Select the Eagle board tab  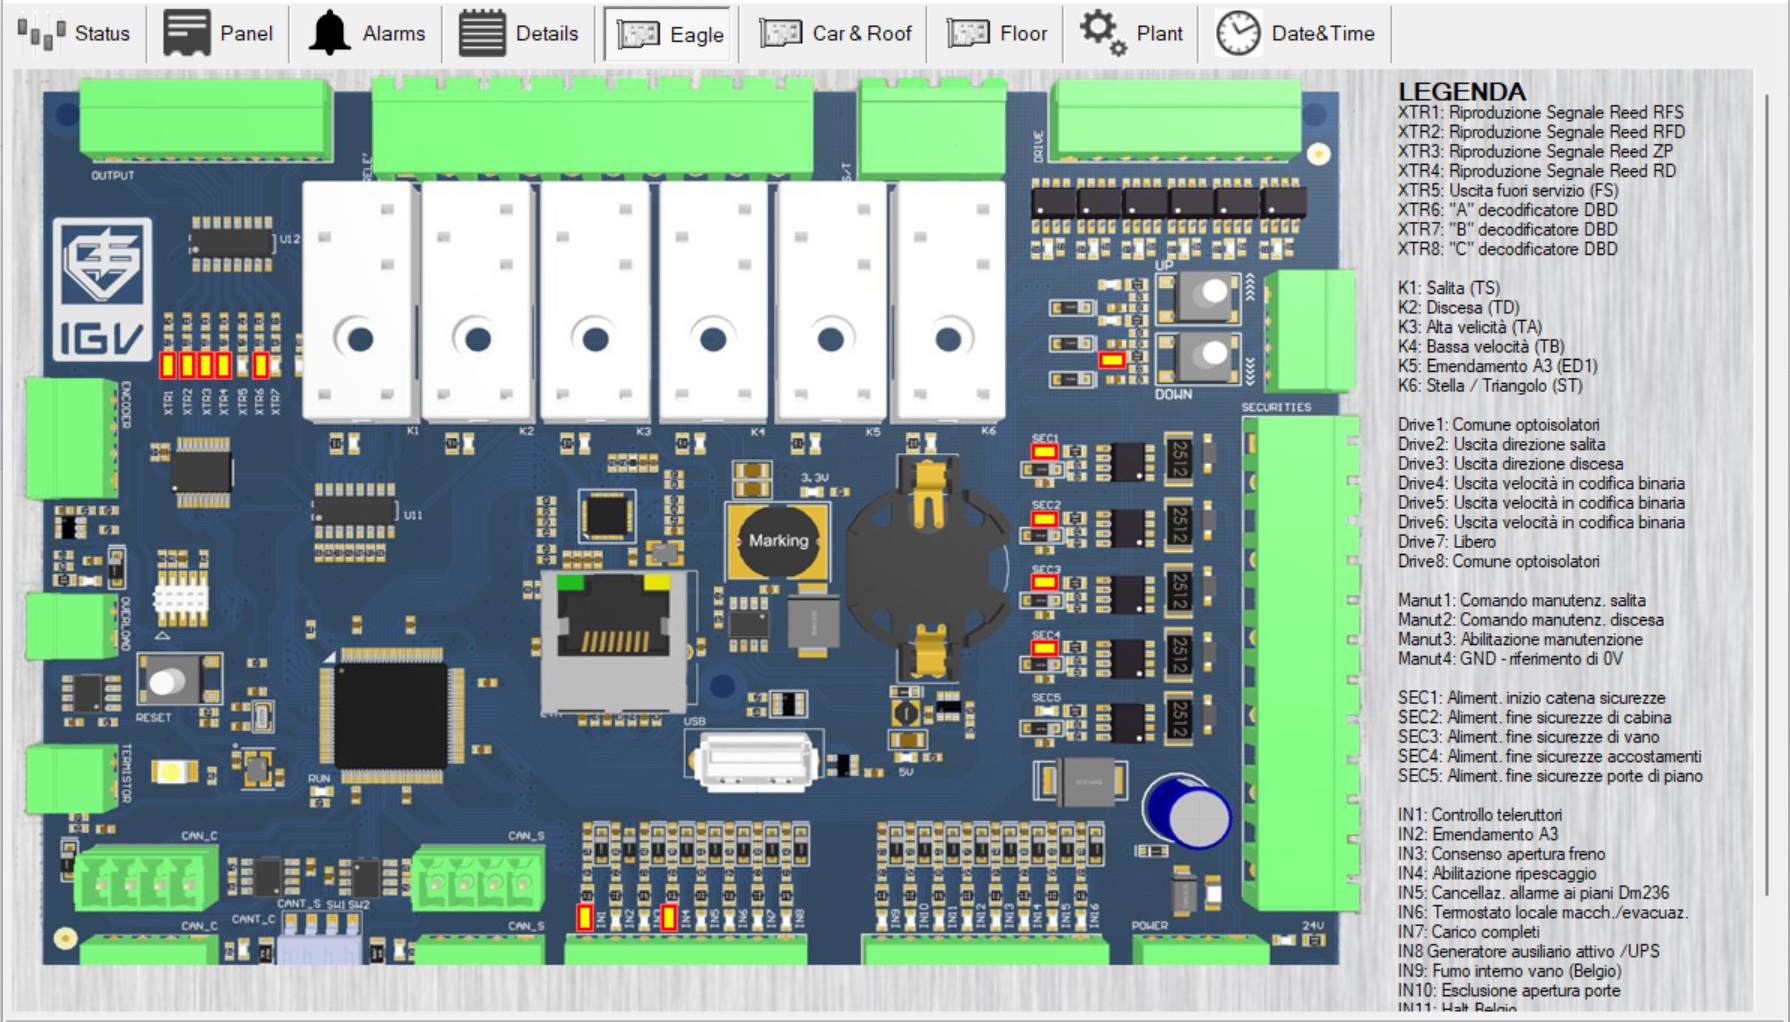pos(670,34)
